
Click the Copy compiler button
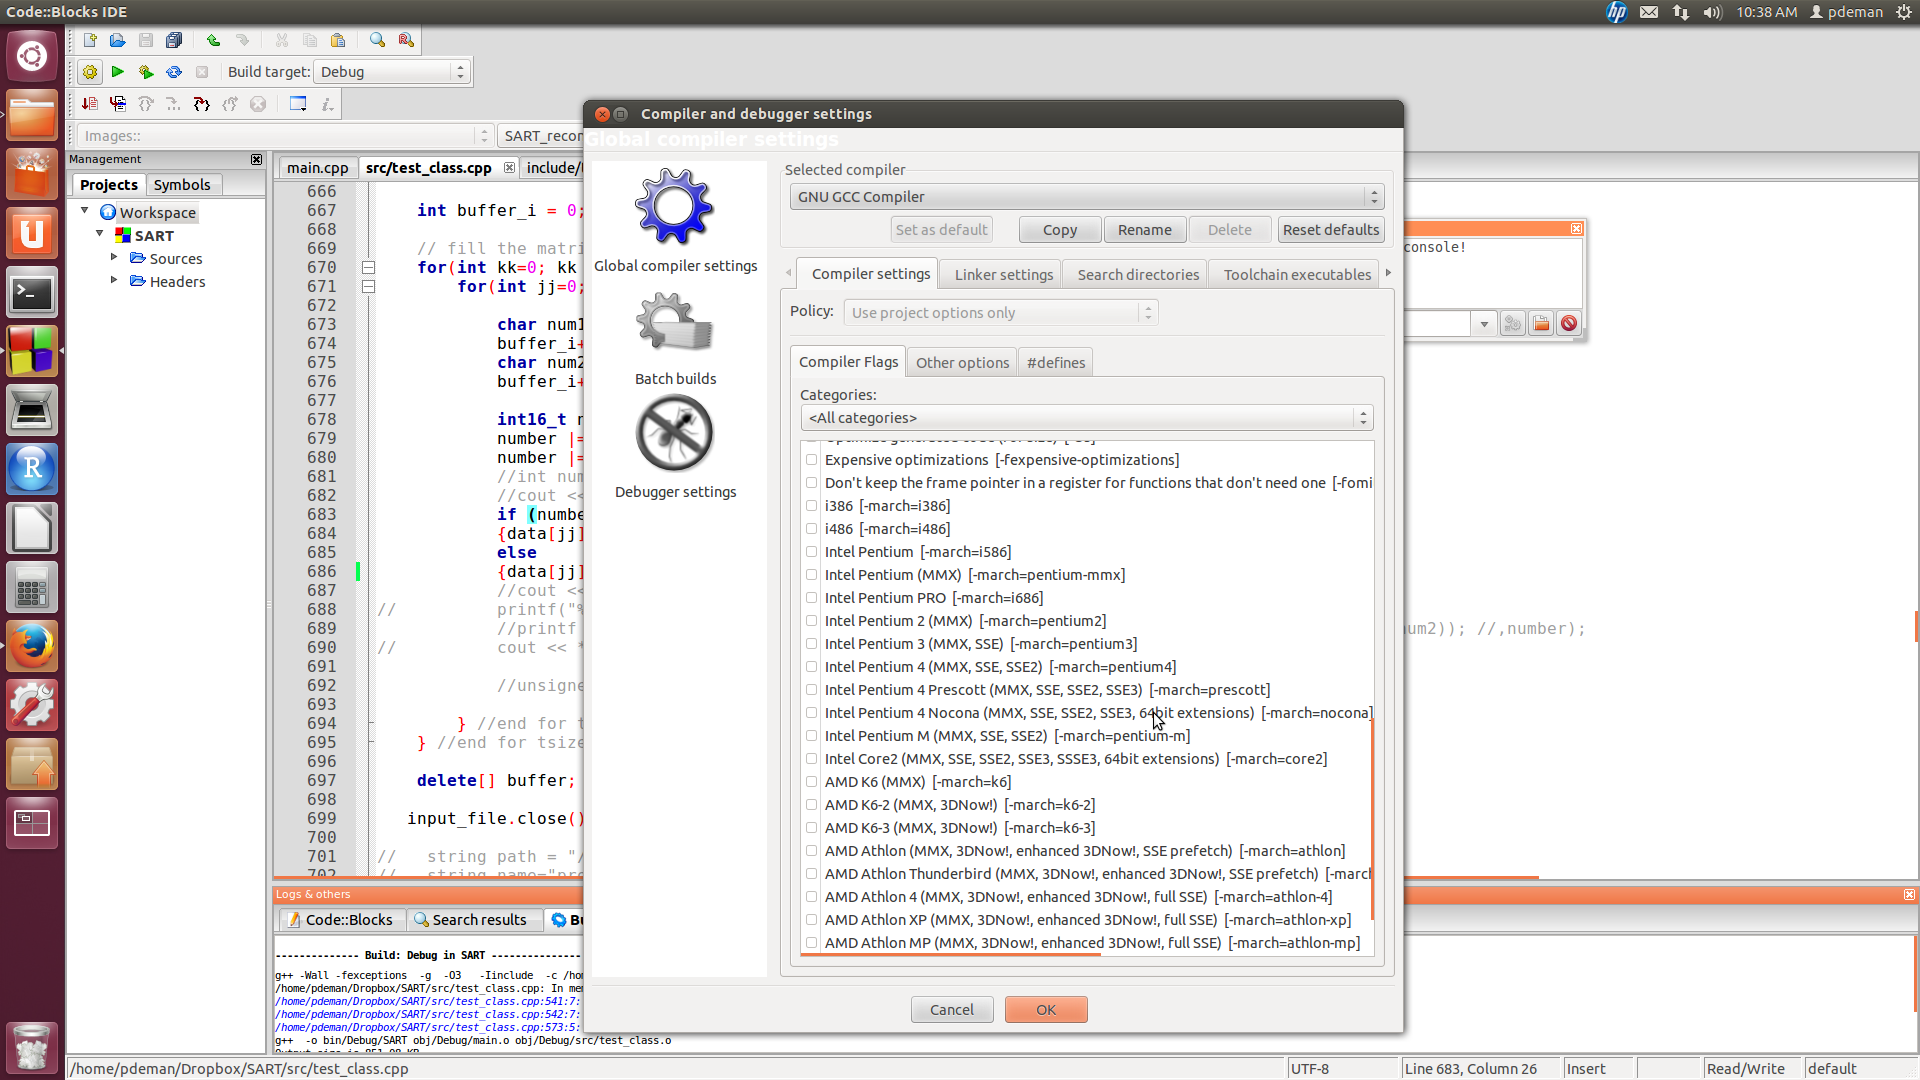click(x=1060, y=230)
